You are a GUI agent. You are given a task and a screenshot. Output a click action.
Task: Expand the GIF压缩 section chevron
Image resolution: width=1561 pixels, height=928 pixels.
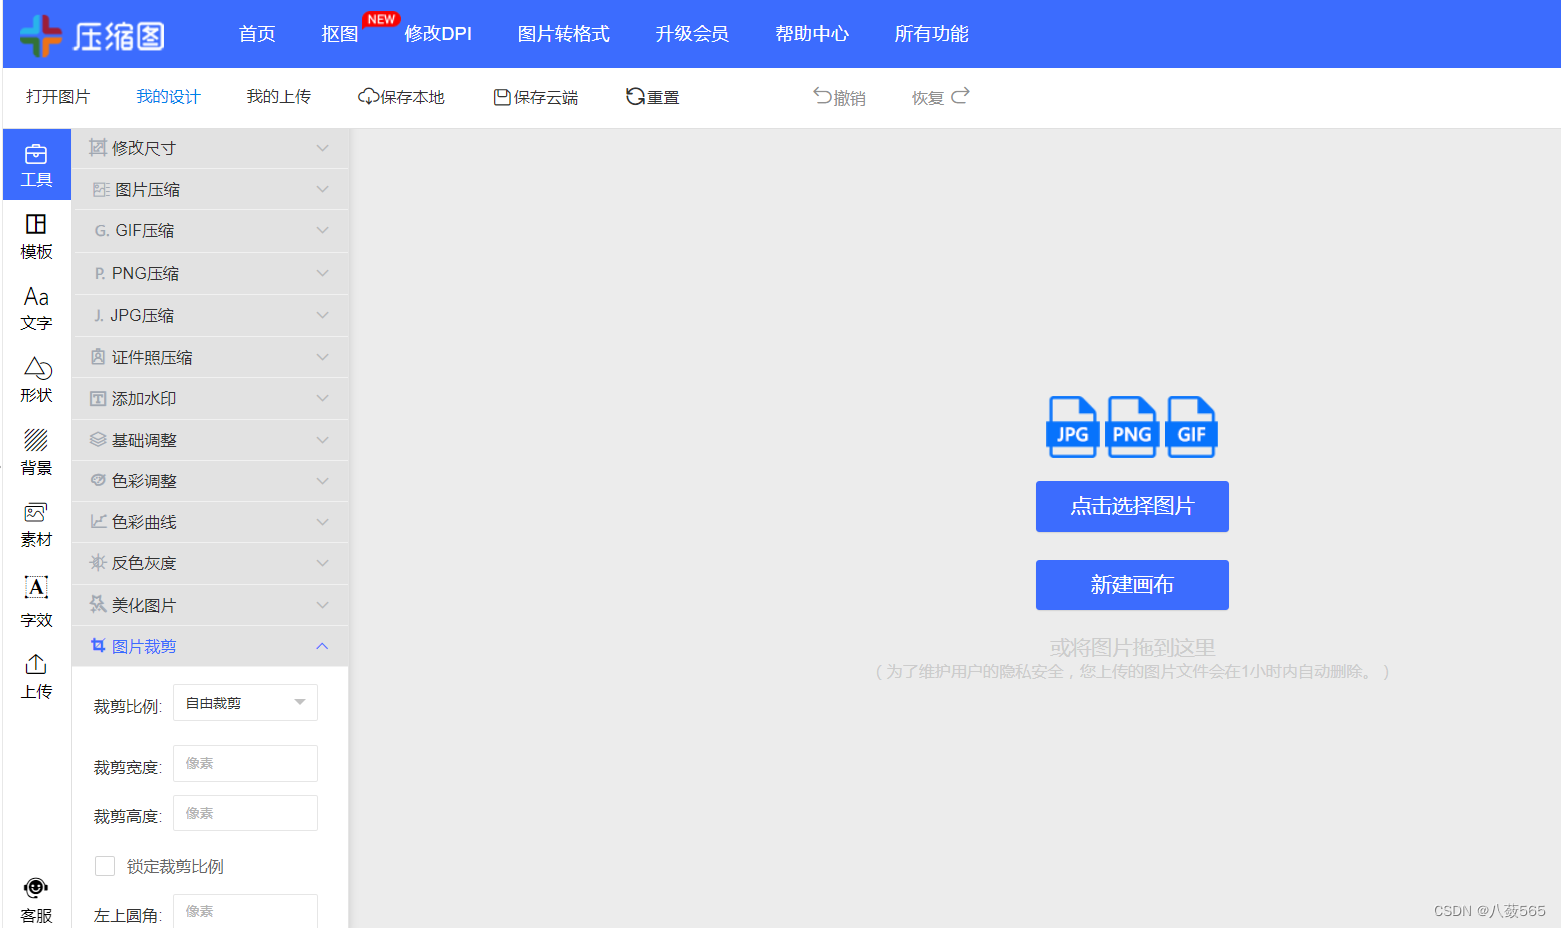pyautogui.click(x=322, y=230)
